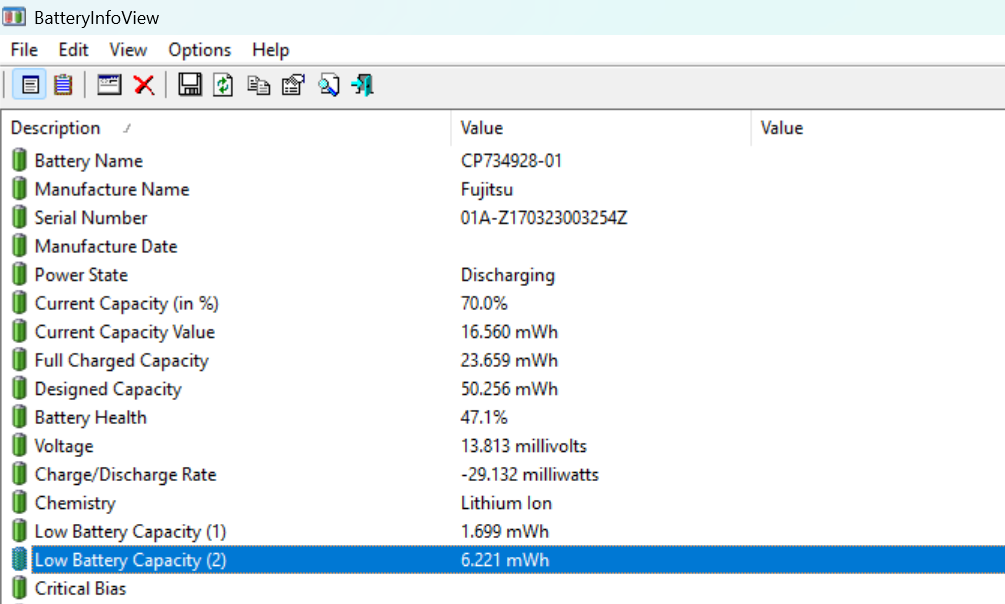Select the Manufacture Date row
The height and width of the screenshot is (604, 1005).
pyautogui.click(x=502, y=246)
